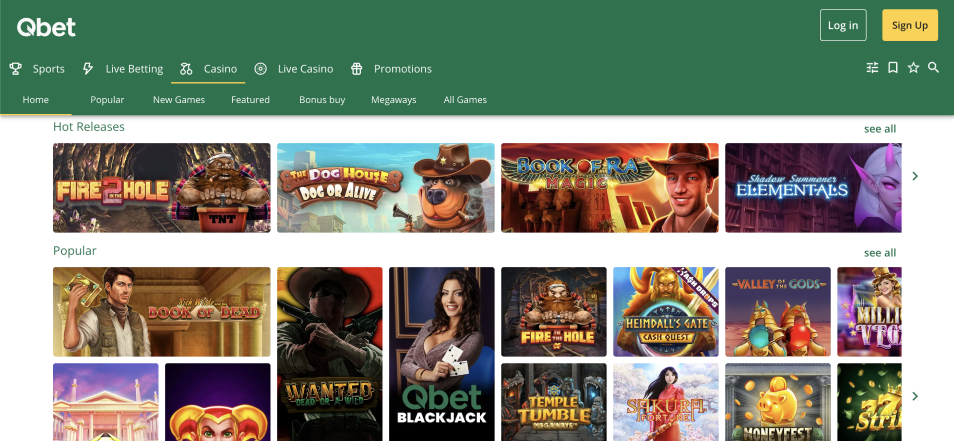Open the Million Vegas game tile
The image size is (954, 441).
pyautogui.click(x=869, y=311)
